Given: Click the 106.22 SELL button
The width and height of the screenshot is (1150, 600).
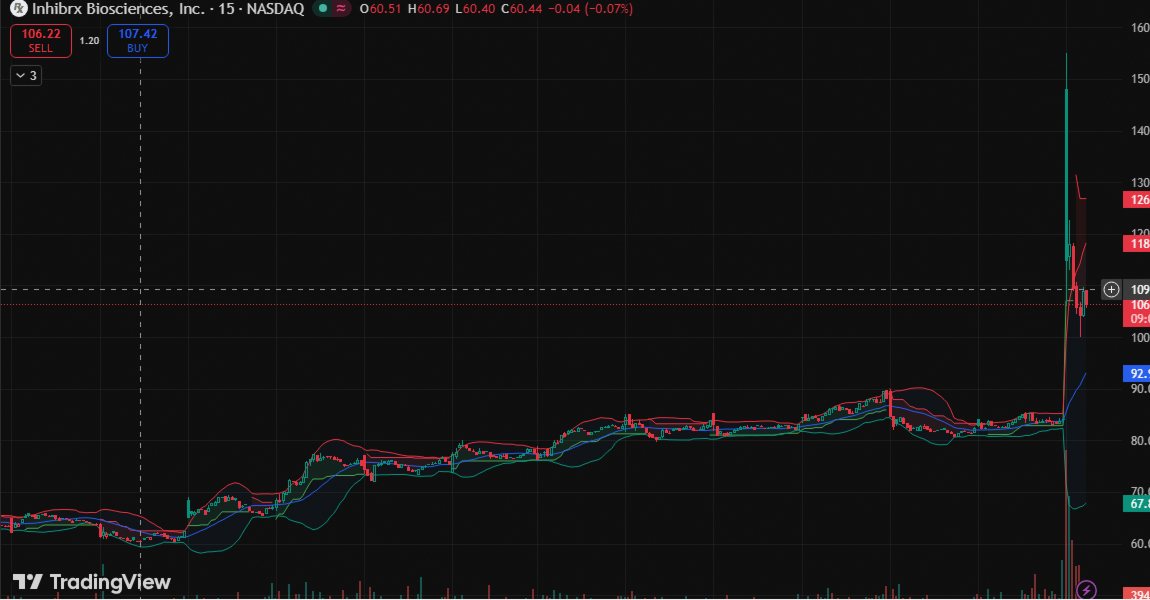Looking at the screenshot, I should (x=40, y=40).
